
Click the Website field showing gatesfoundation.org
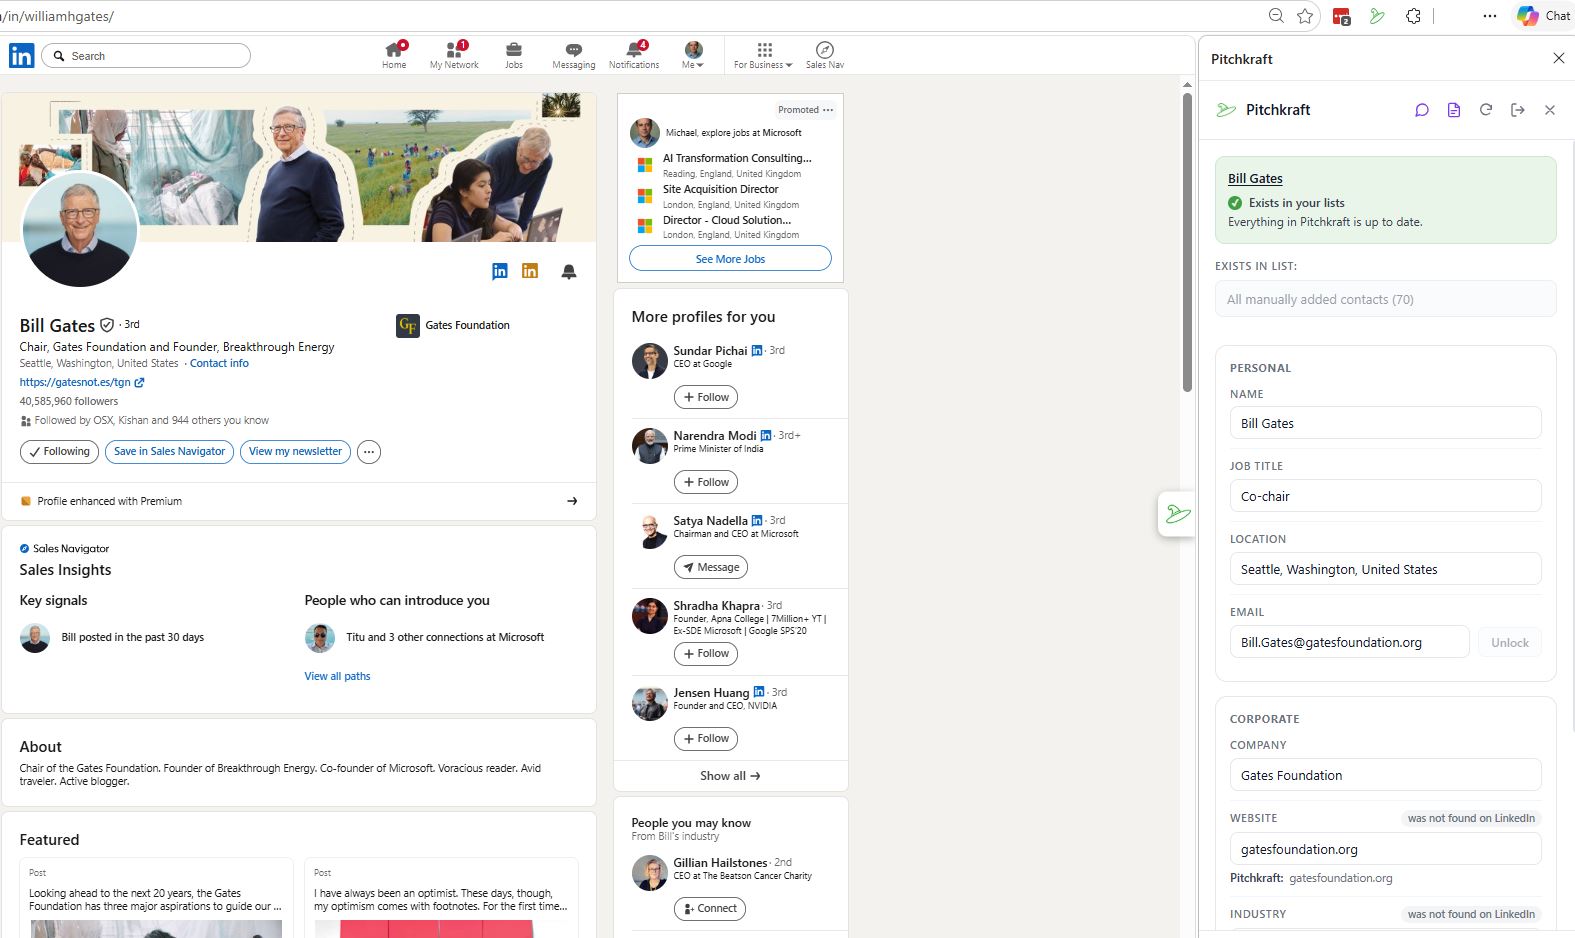[1385, 849]
